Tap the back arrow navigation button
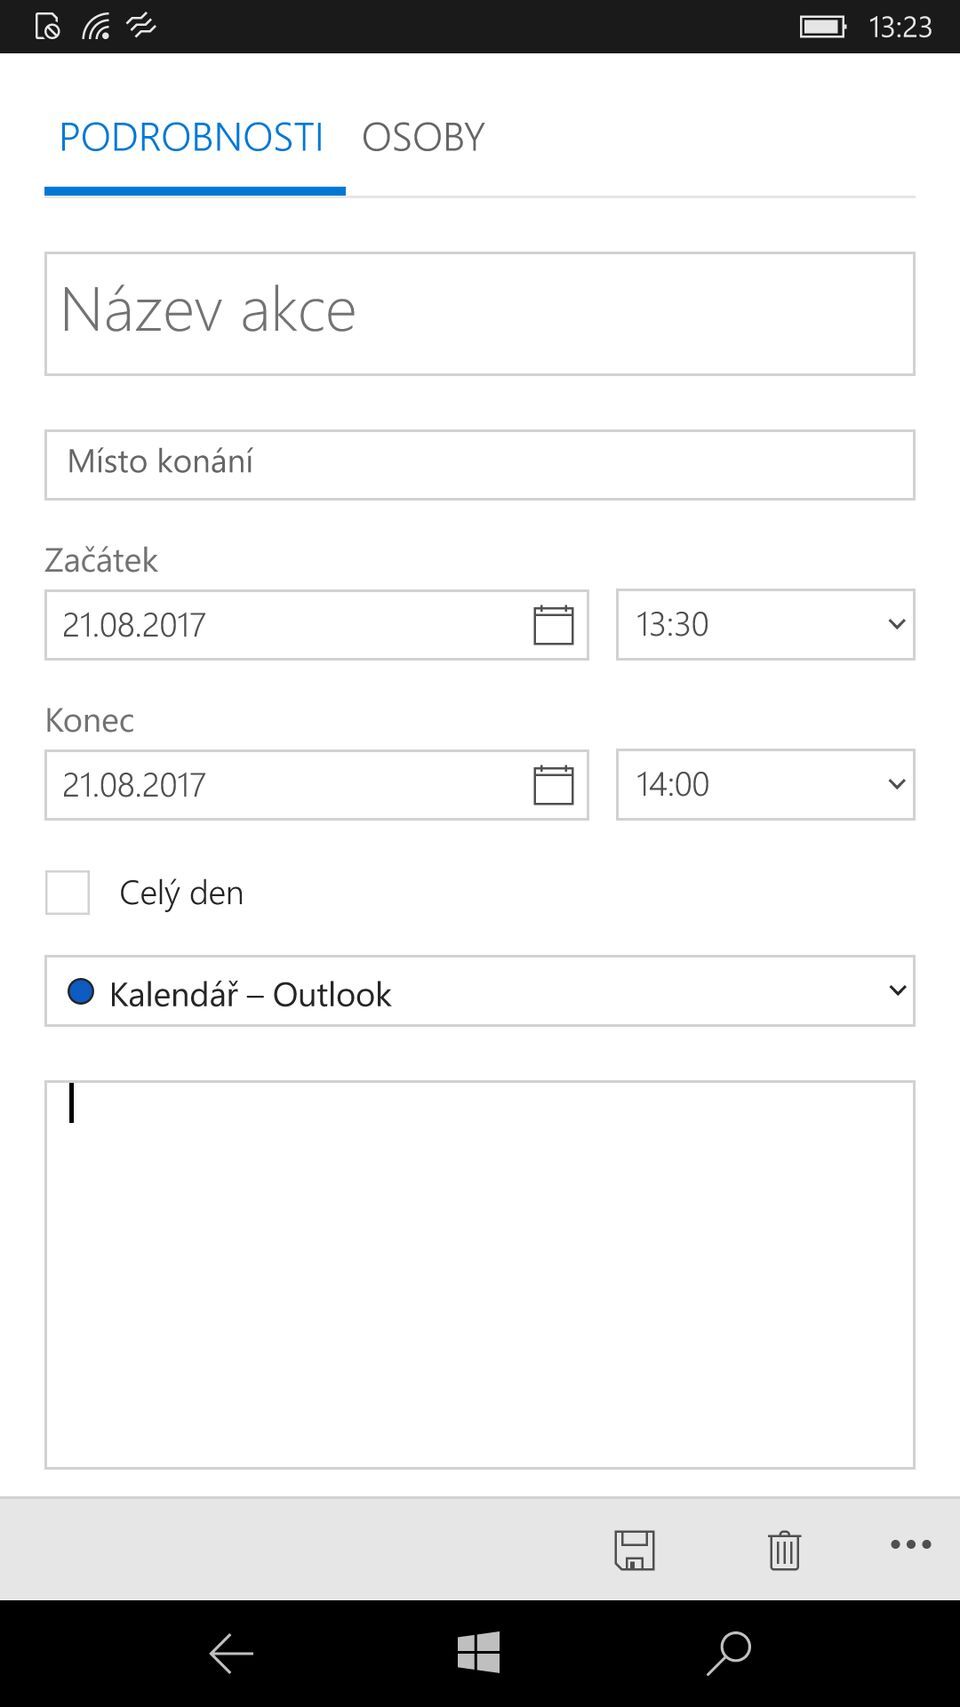Image resolution: width=960 pixels, height=1707 pixels. [x=231, y=1653]
